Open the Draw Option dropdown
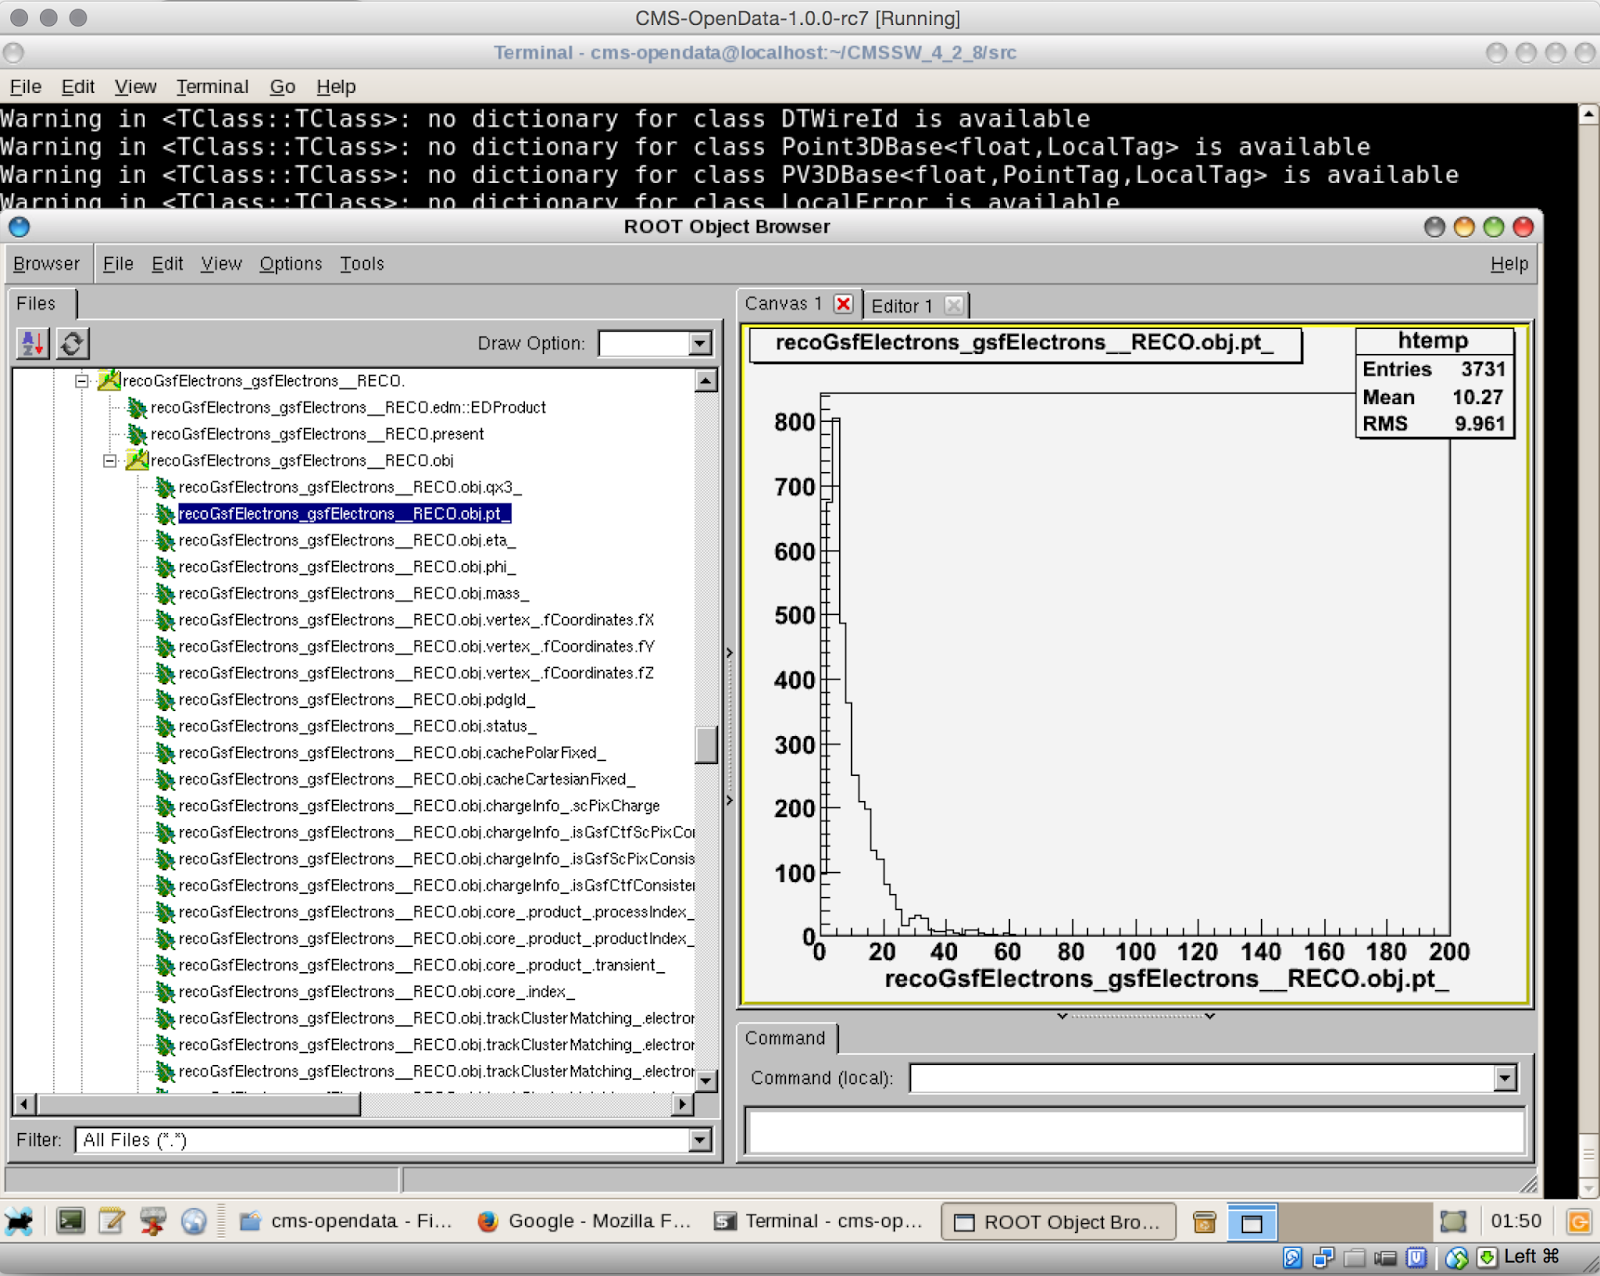The image size is (1600, 1276). click(700, 344)
